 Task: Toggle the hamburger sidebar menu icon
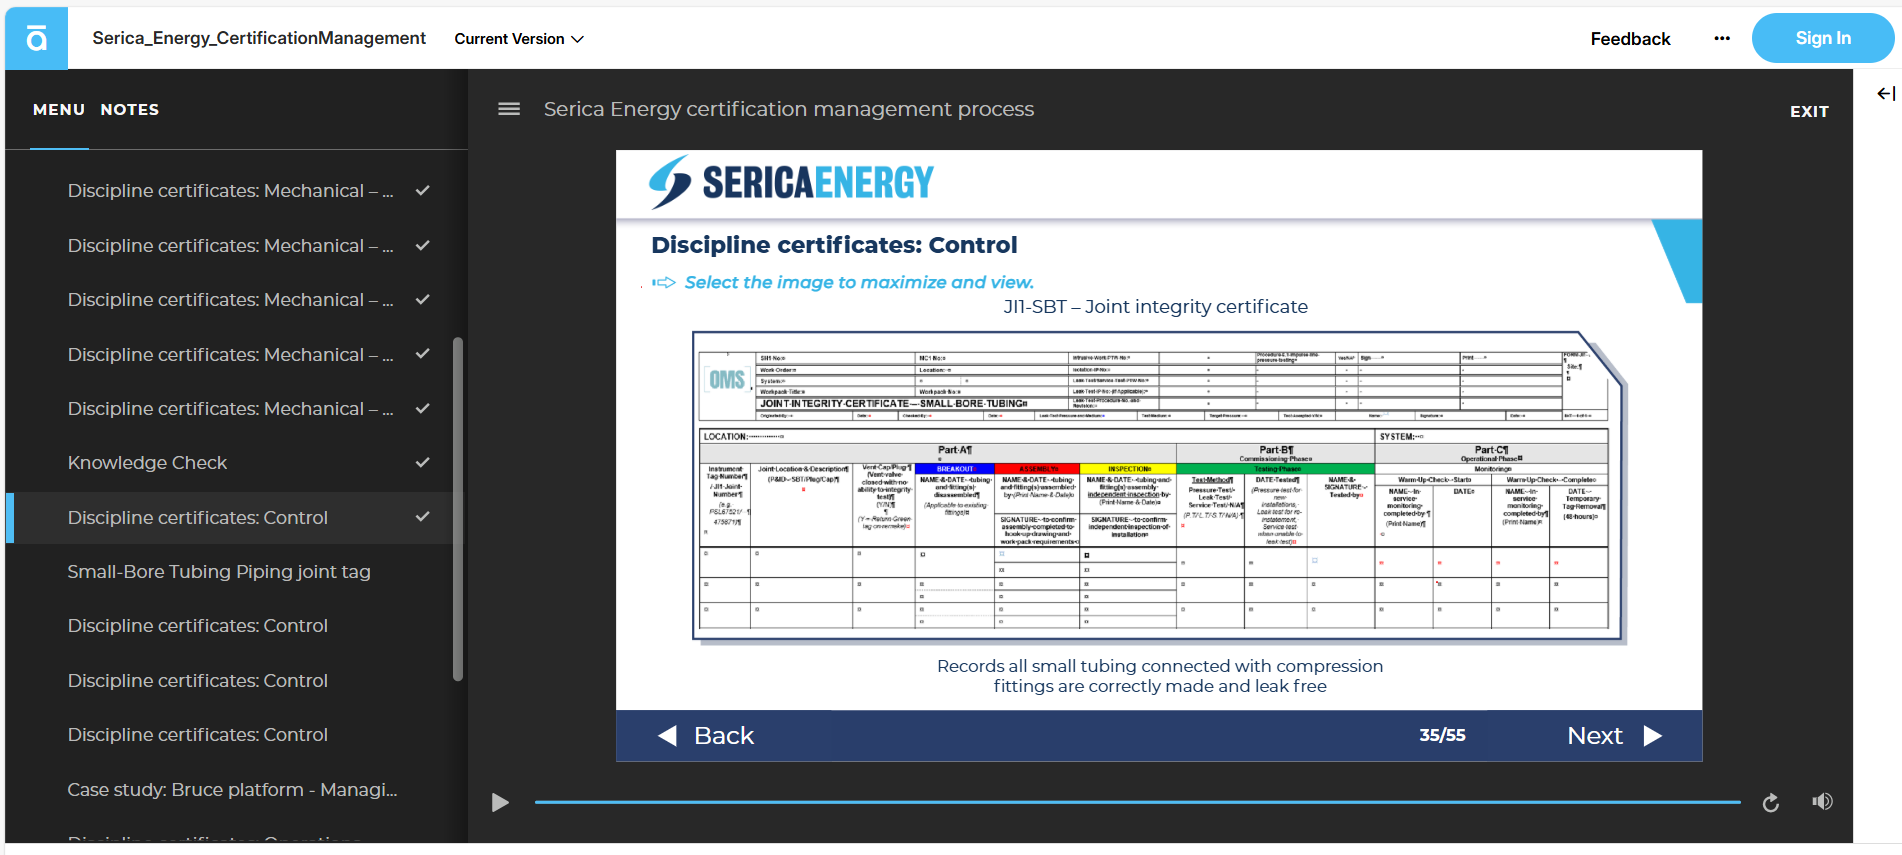pyautogui.click(x=509, y=109)
